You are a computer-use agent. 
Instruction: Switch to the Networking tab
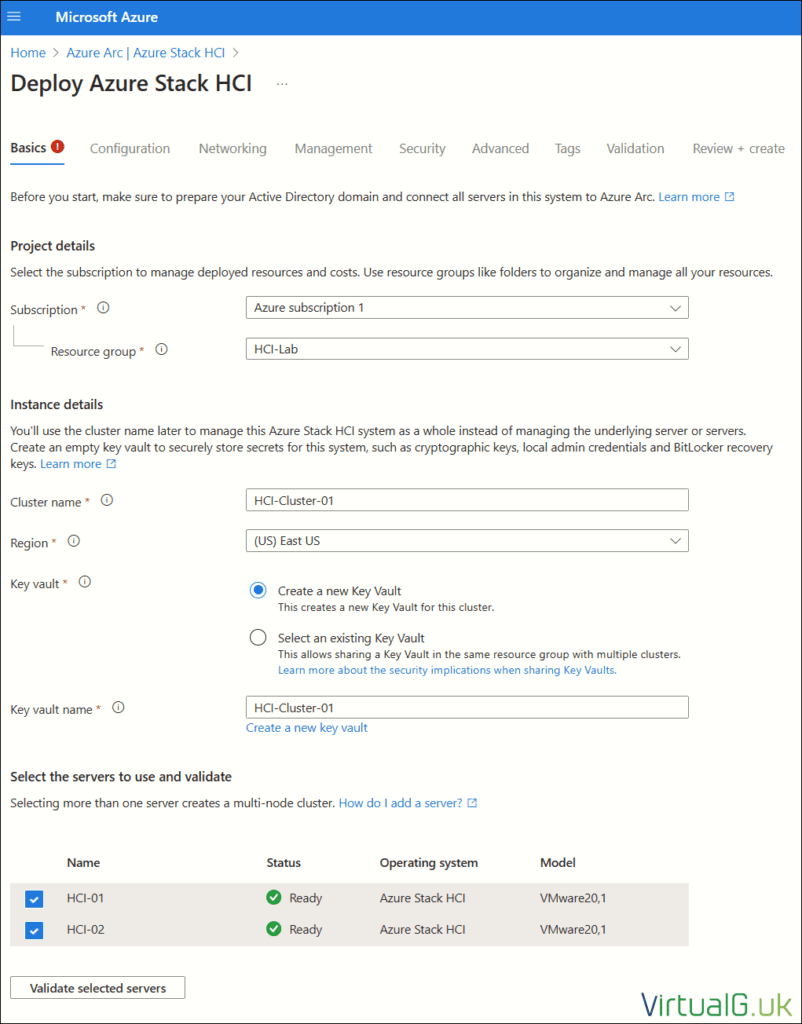point(233,149)
